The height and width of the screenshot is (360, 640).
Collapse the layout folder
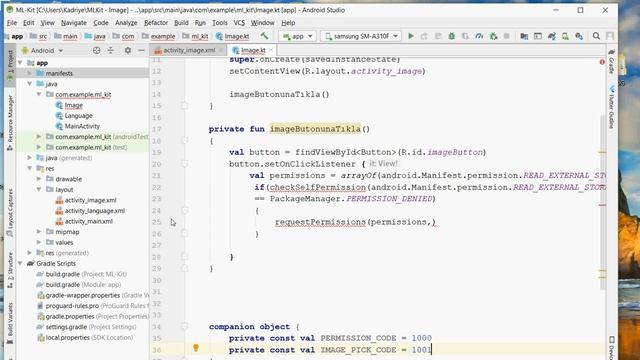click(x=39, y=189)
